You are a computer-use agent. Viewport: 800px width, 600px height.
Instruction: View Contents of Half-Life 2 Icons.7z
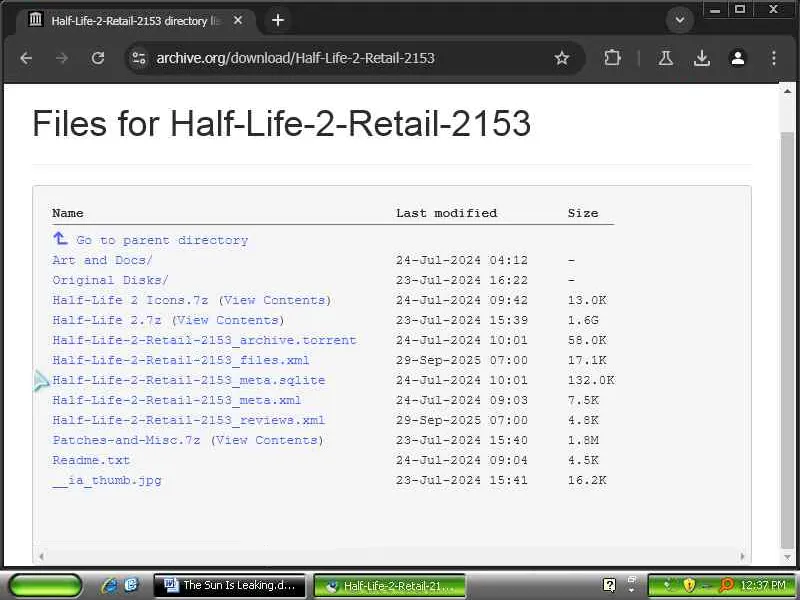click(x=275, y=300)
